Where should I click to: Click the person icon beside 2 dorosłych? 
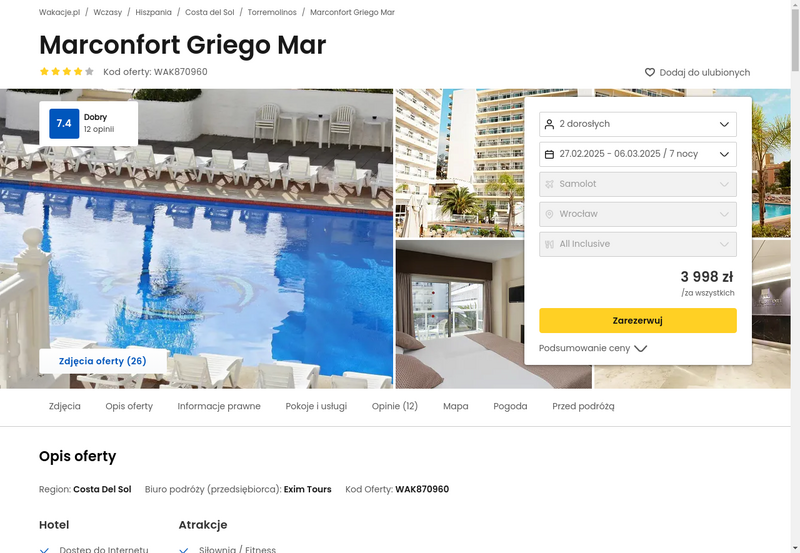click(x=549, y=124)
